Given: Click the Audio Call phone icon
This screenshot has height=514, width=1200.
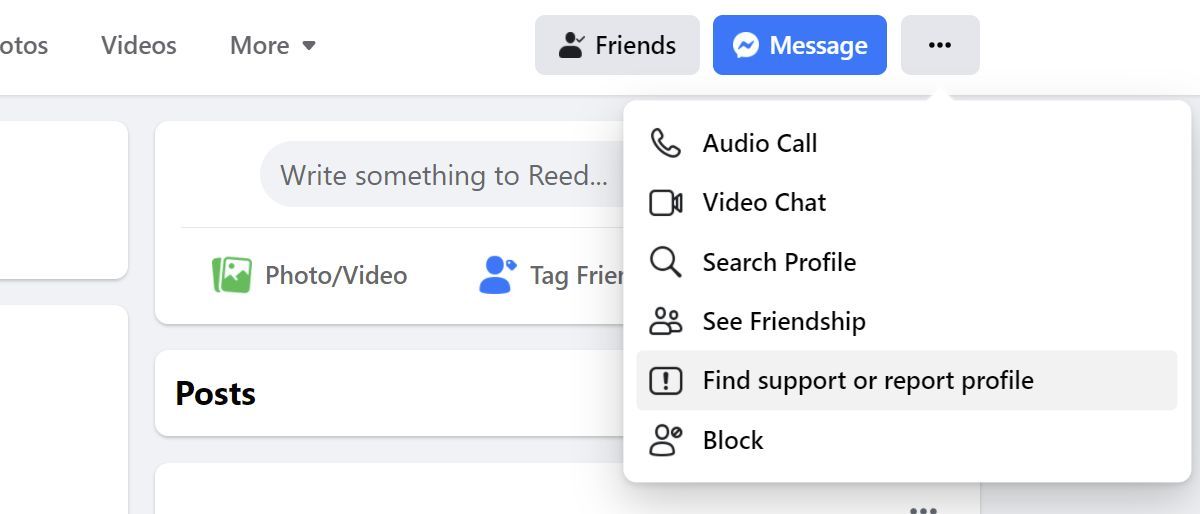Looking at the screenshot, I should [665, 143].
